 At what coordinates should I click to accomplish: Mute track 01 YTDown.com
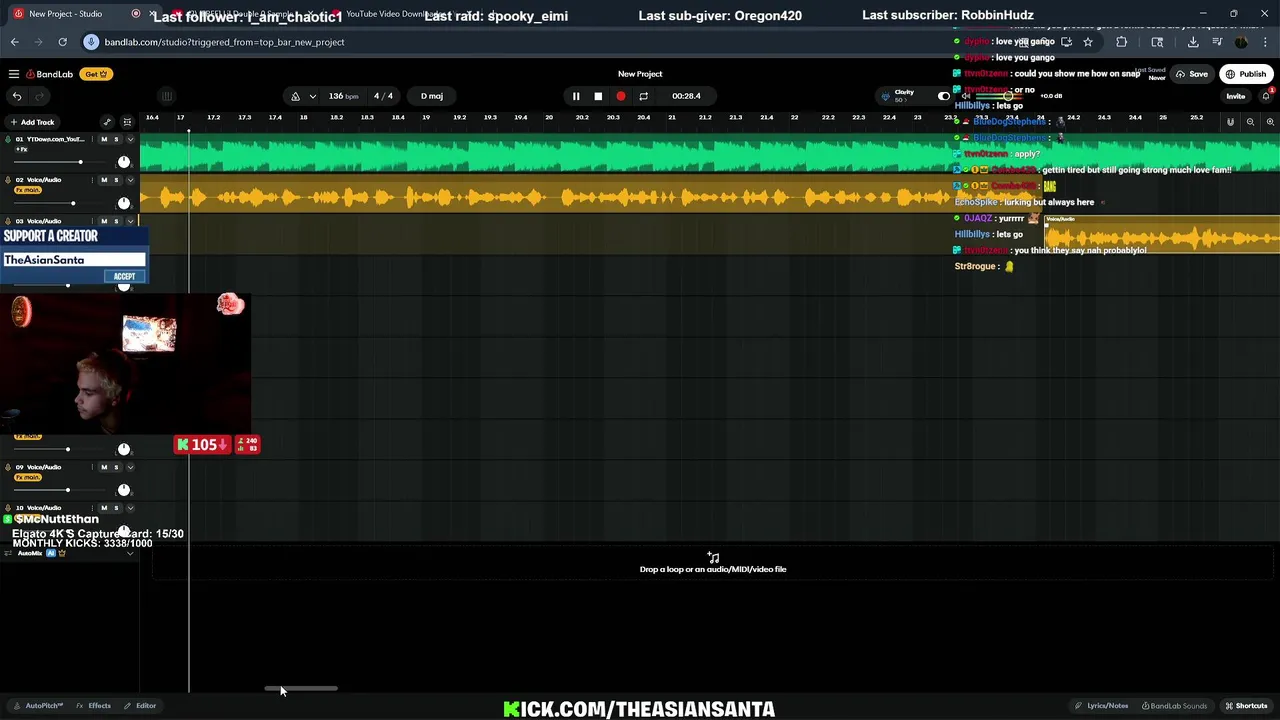click(x=104, y=139)
